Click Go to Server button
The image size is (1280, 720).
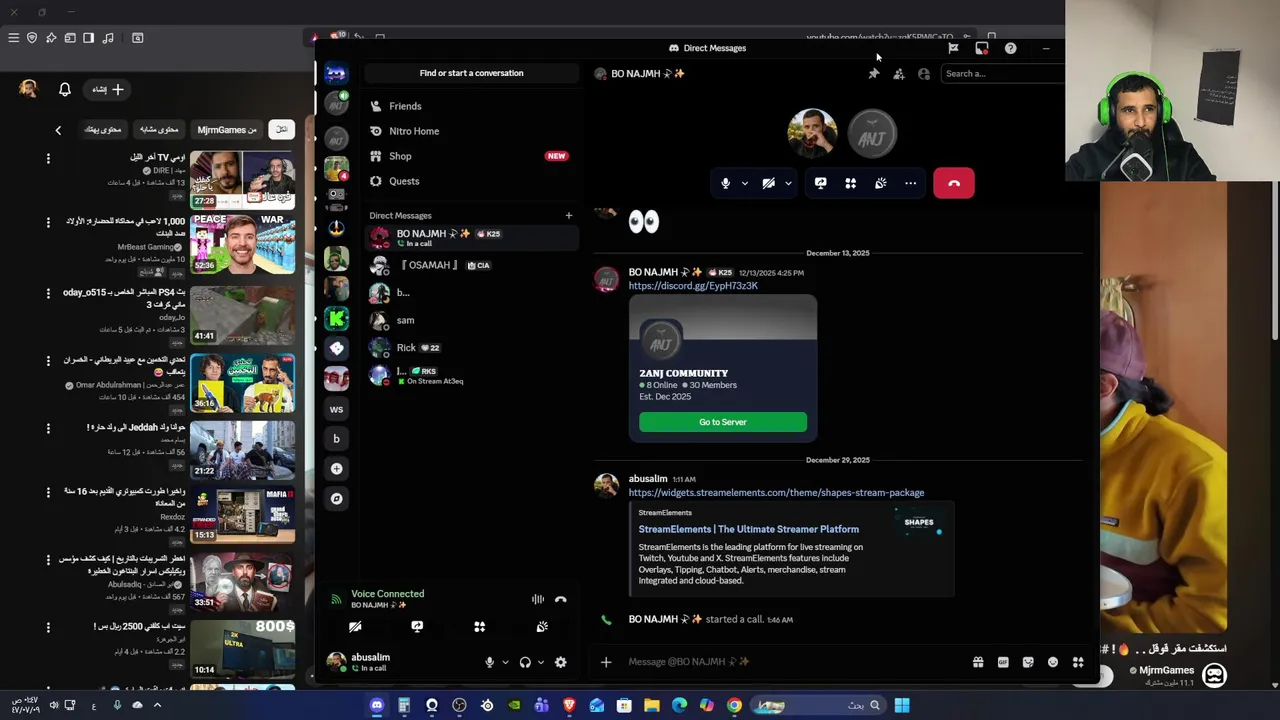point(723,422)
